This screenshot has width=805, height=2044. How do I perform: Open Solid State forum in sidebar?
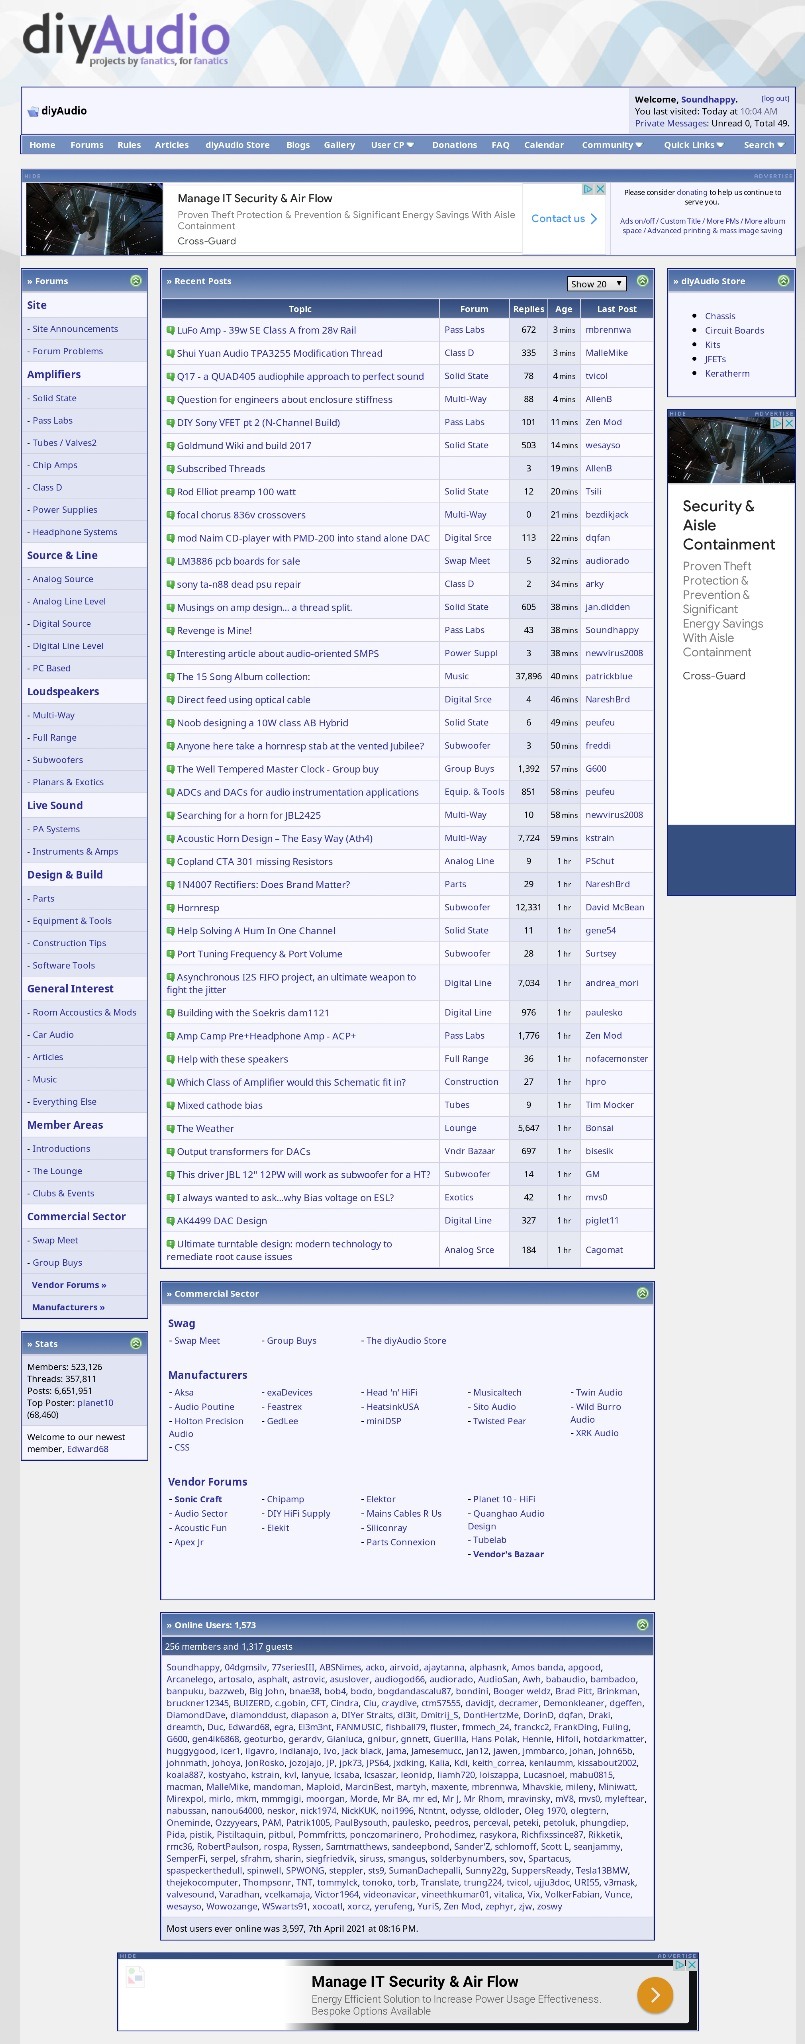(x=54, y=398)
